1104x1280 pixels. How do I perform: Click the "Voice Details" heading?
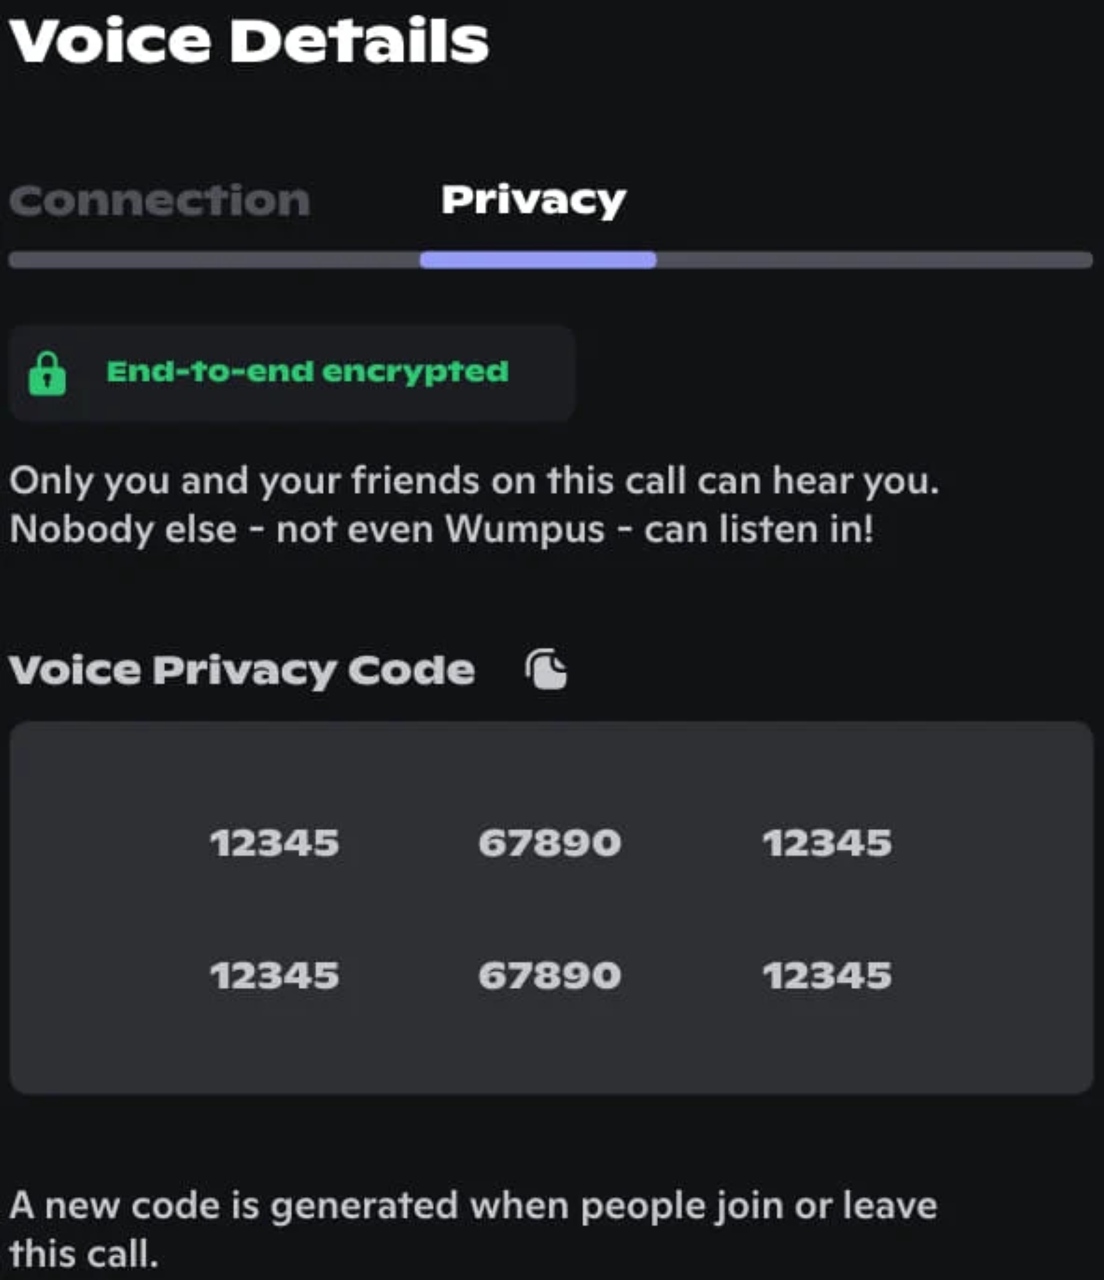pos(249,42)
